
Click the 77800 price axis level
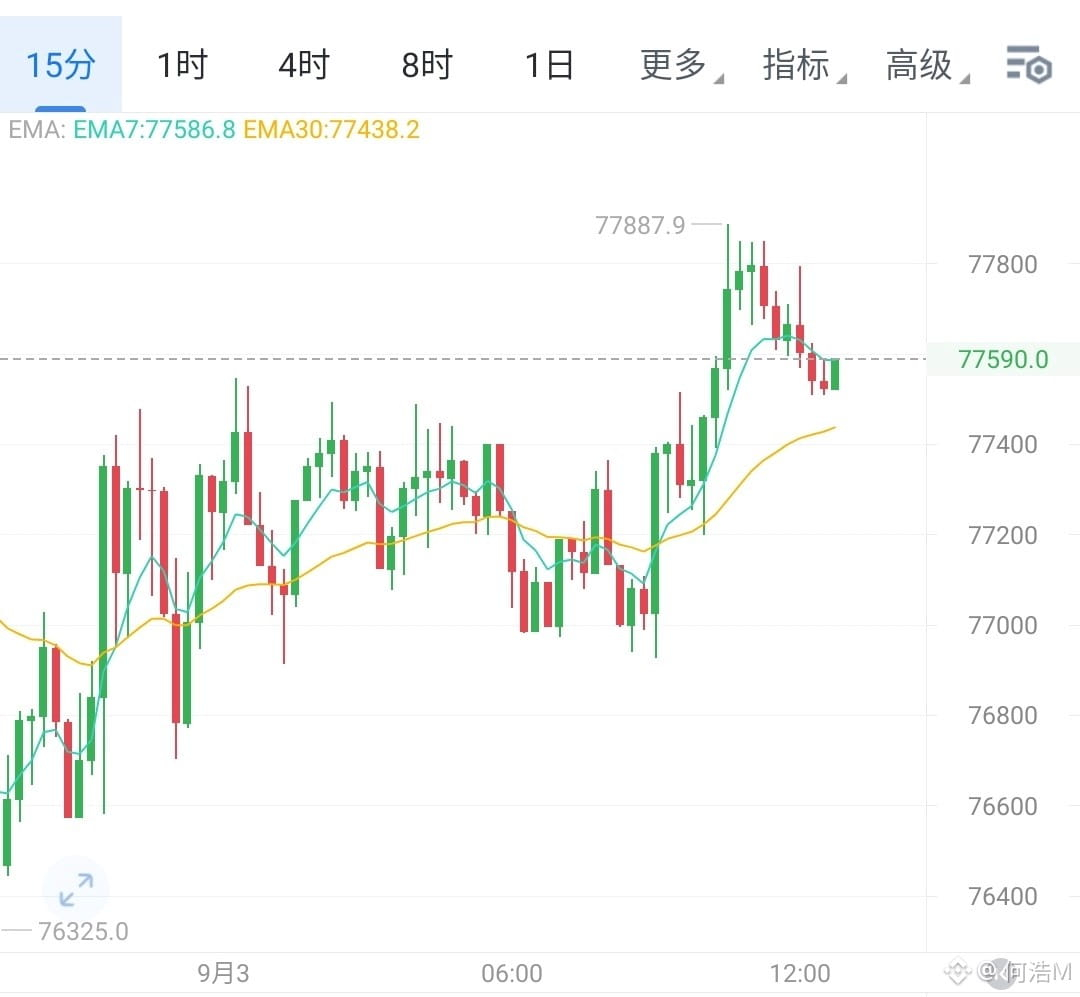tap(1002, 265)
